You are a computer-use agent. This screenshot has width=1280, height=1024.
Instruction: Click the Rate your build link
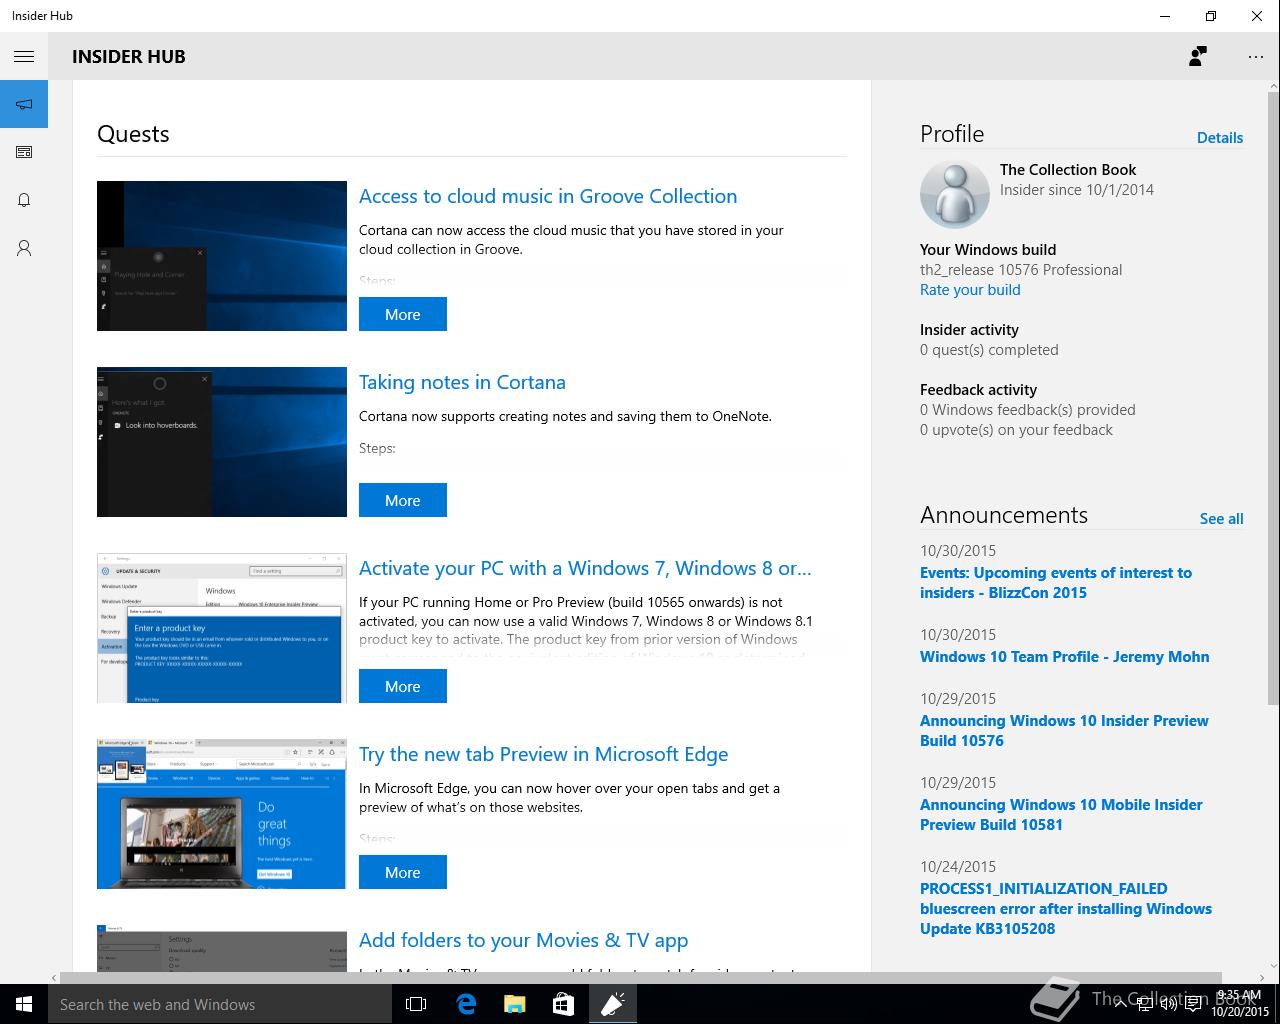point(970,290)
